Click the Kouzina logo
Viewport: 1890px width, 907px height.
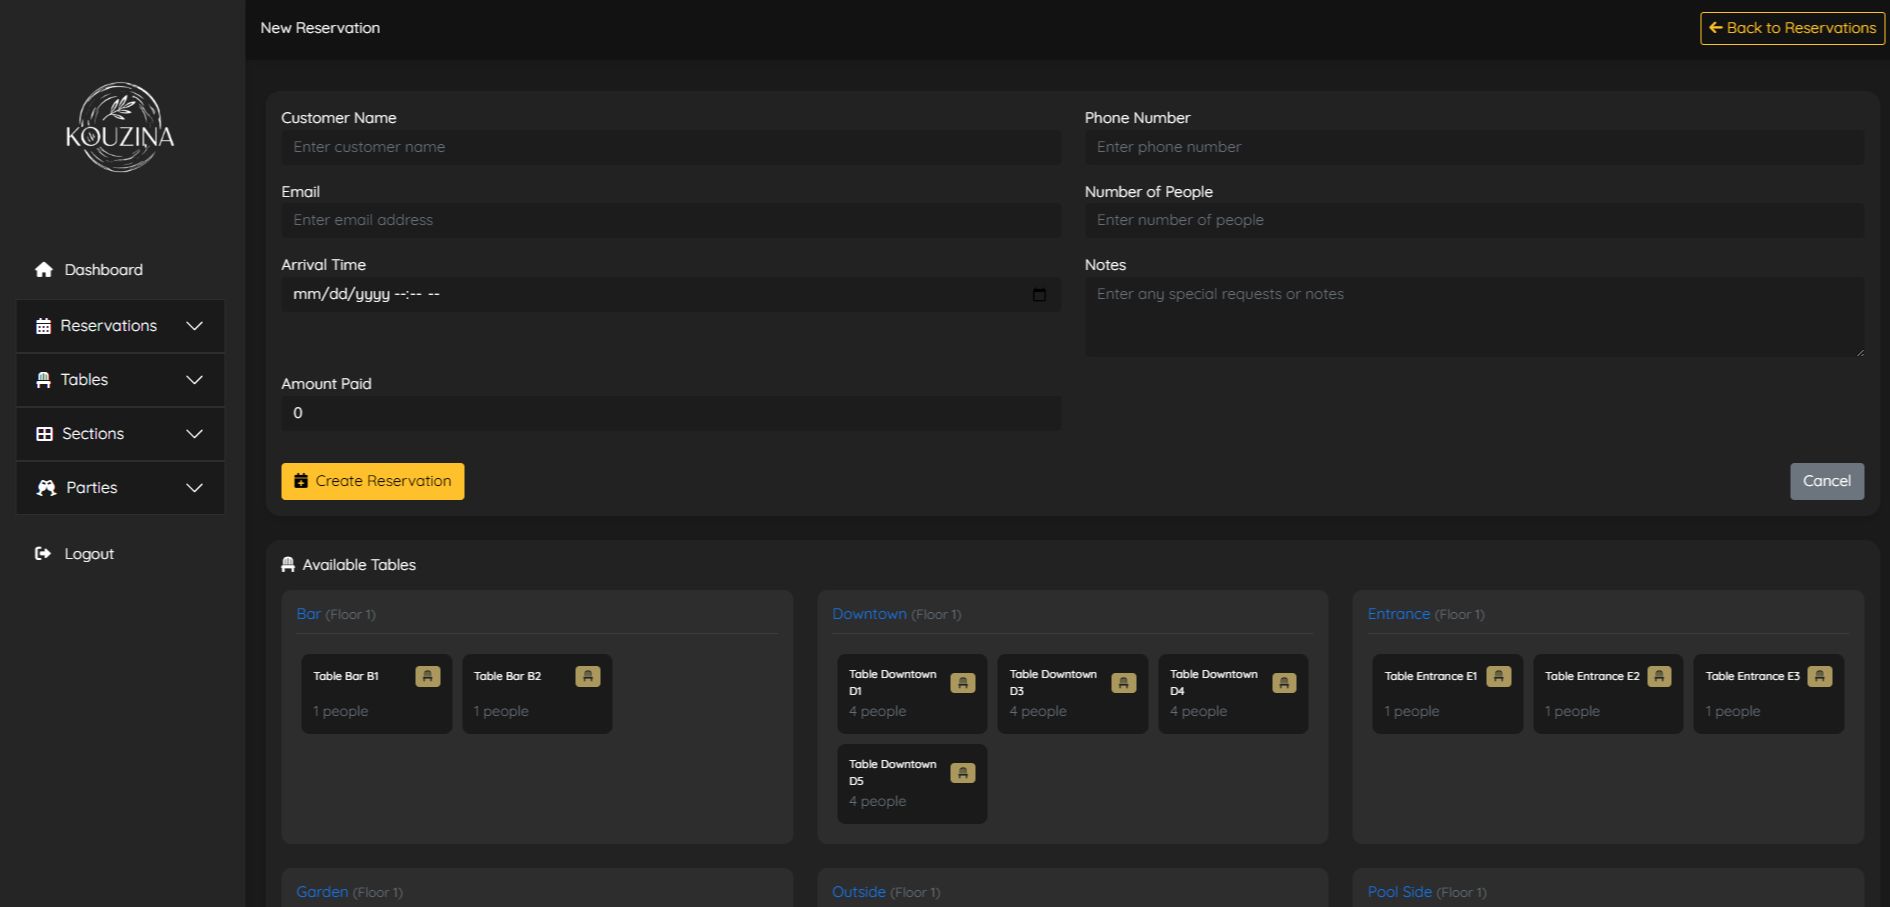click(120, 128)
